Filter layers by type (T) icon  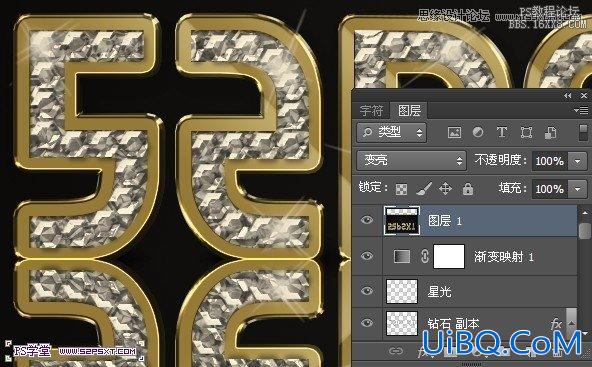pyautogui.click(x=502, y=132)
